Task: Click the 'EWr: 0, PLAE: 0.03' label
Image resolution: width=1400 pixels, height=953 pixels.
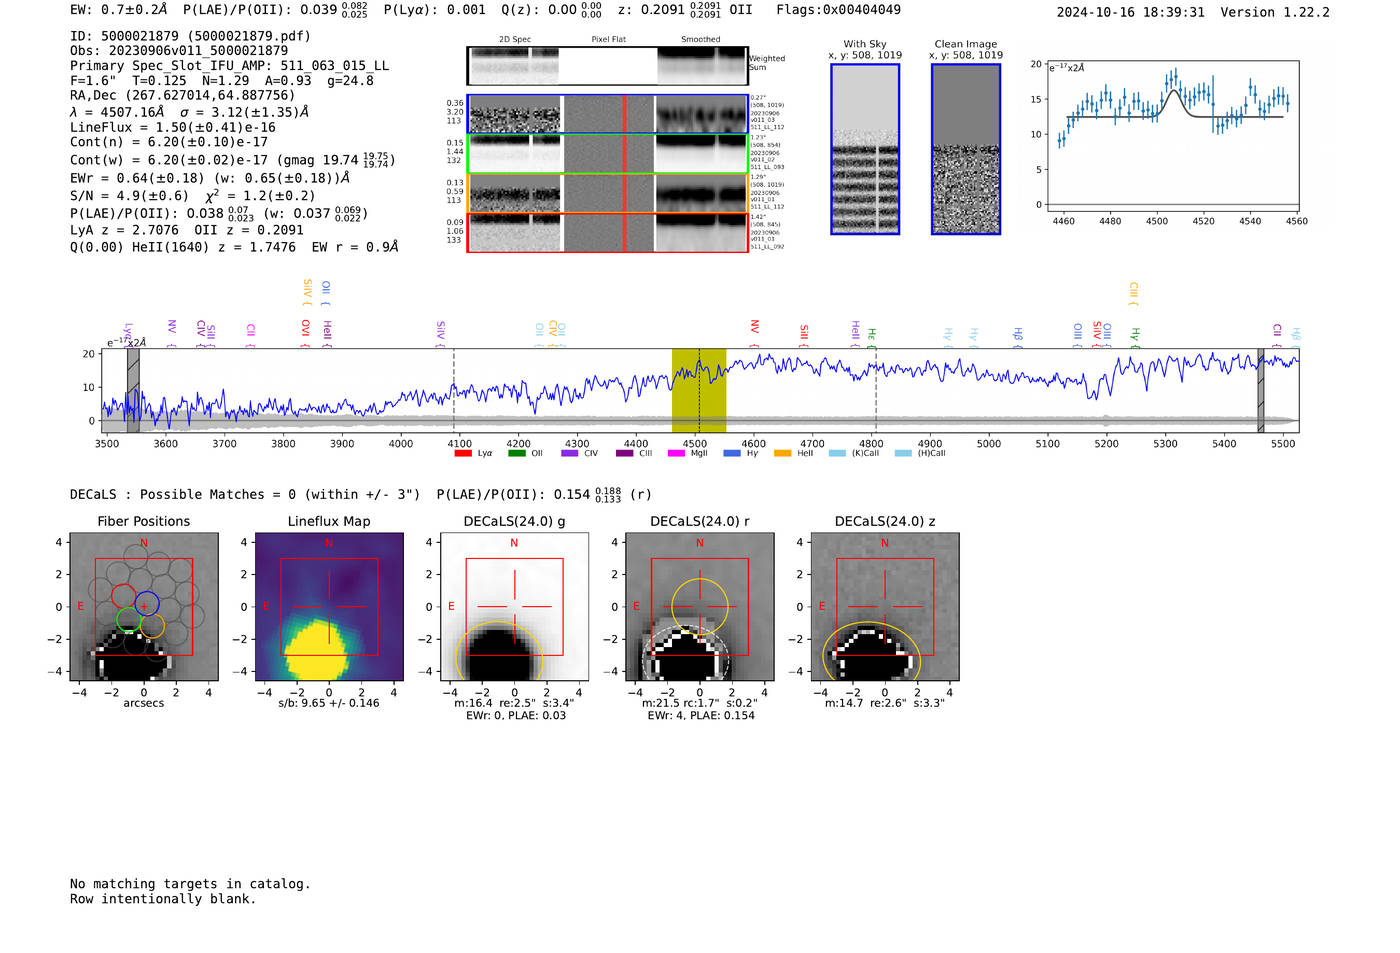Action: point(515,716)
